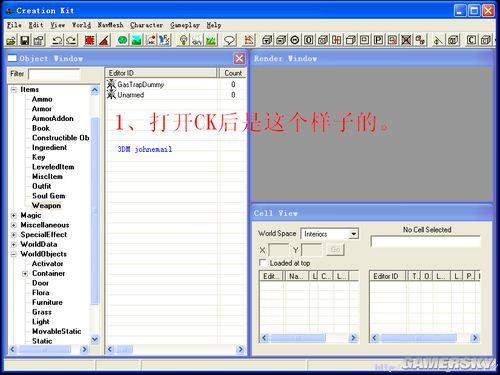500x375 pixels.
Task: Click the light bulb toolbar icon
Action: (x=183, y=40)
